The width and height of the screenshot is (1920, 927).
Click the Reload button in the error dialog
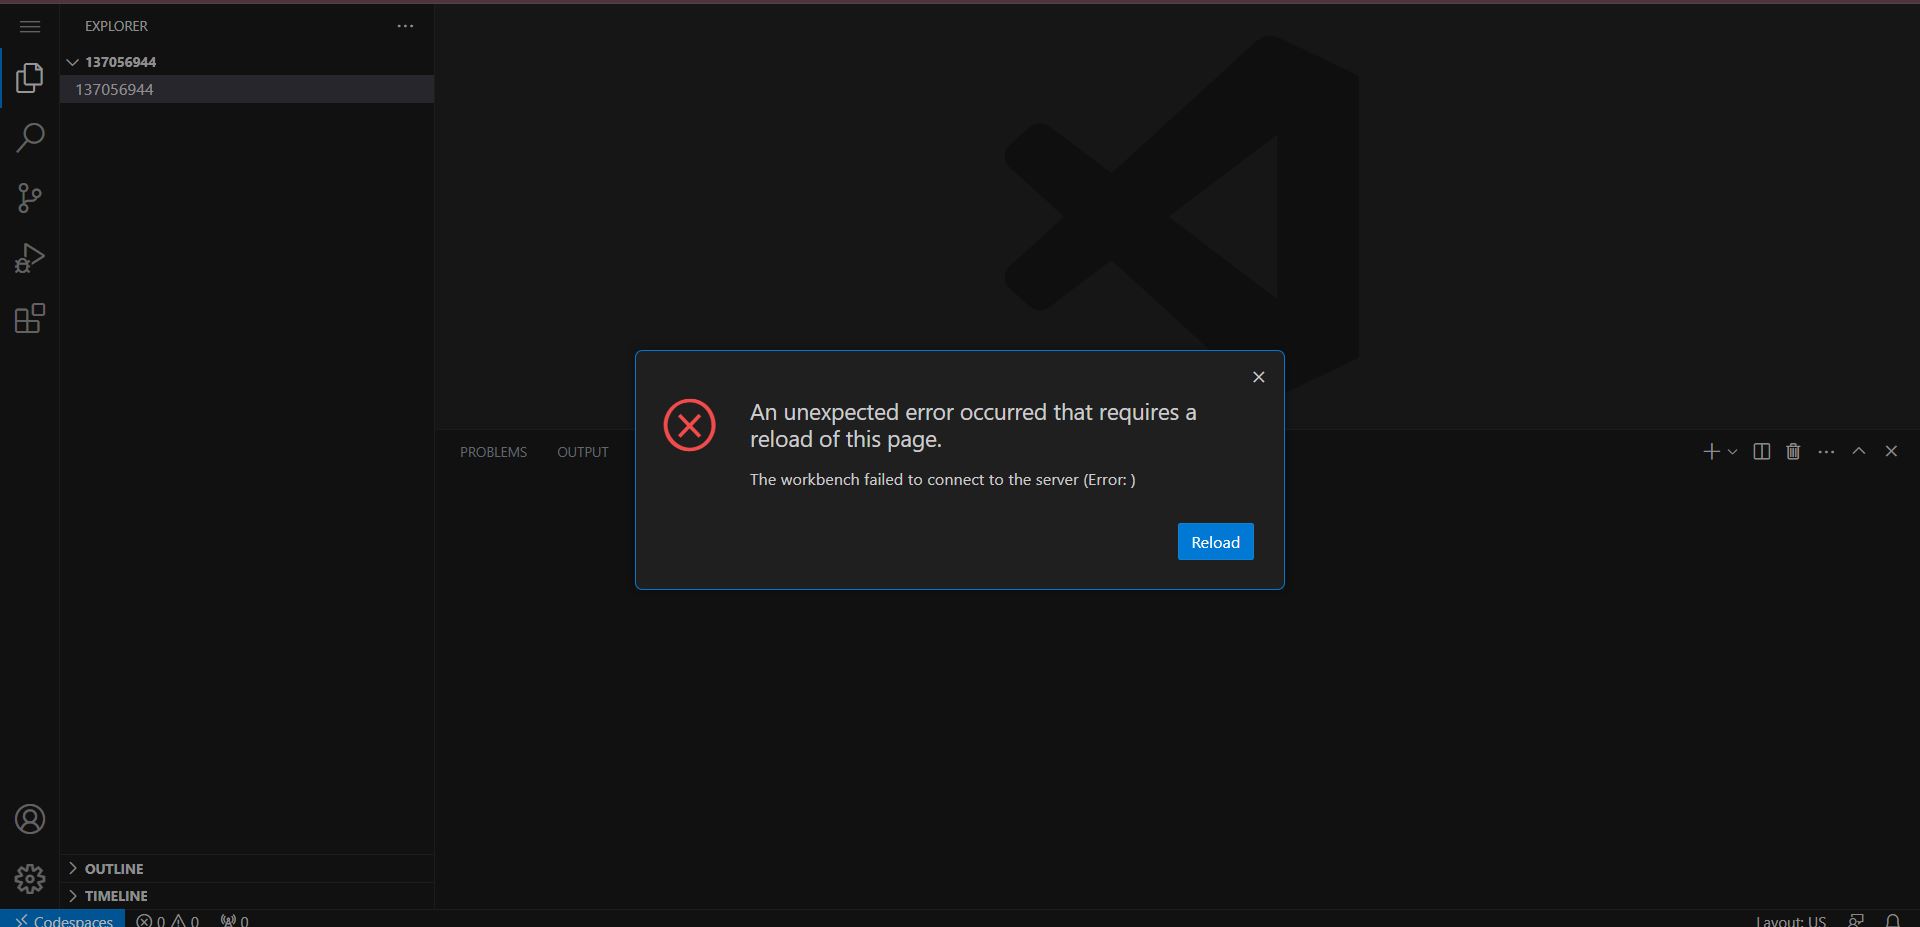1214,541
